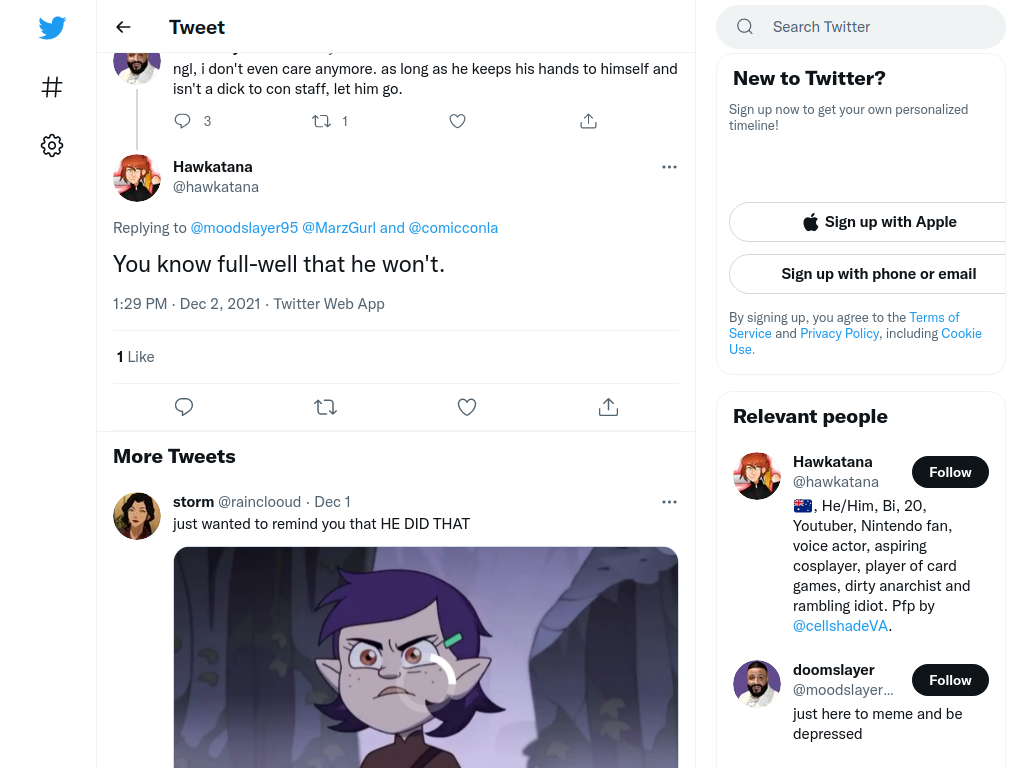
Task: Open the Settings gear icon
Action: coord(52,145)
